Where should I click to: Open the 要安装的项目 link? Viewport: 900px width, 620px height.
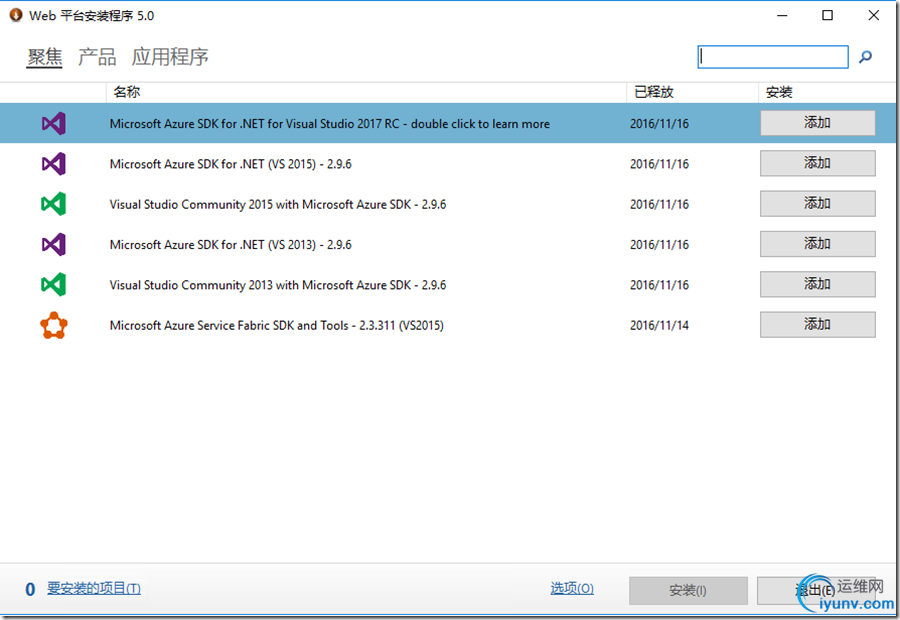(x=94, y=588)
